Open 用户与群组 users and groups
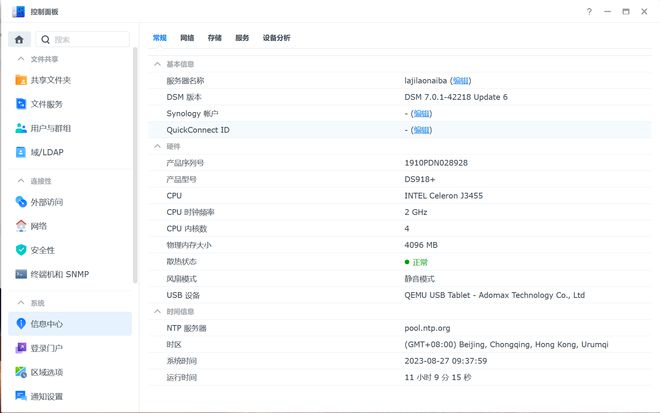The image size is (660, 413). (50, 128)
